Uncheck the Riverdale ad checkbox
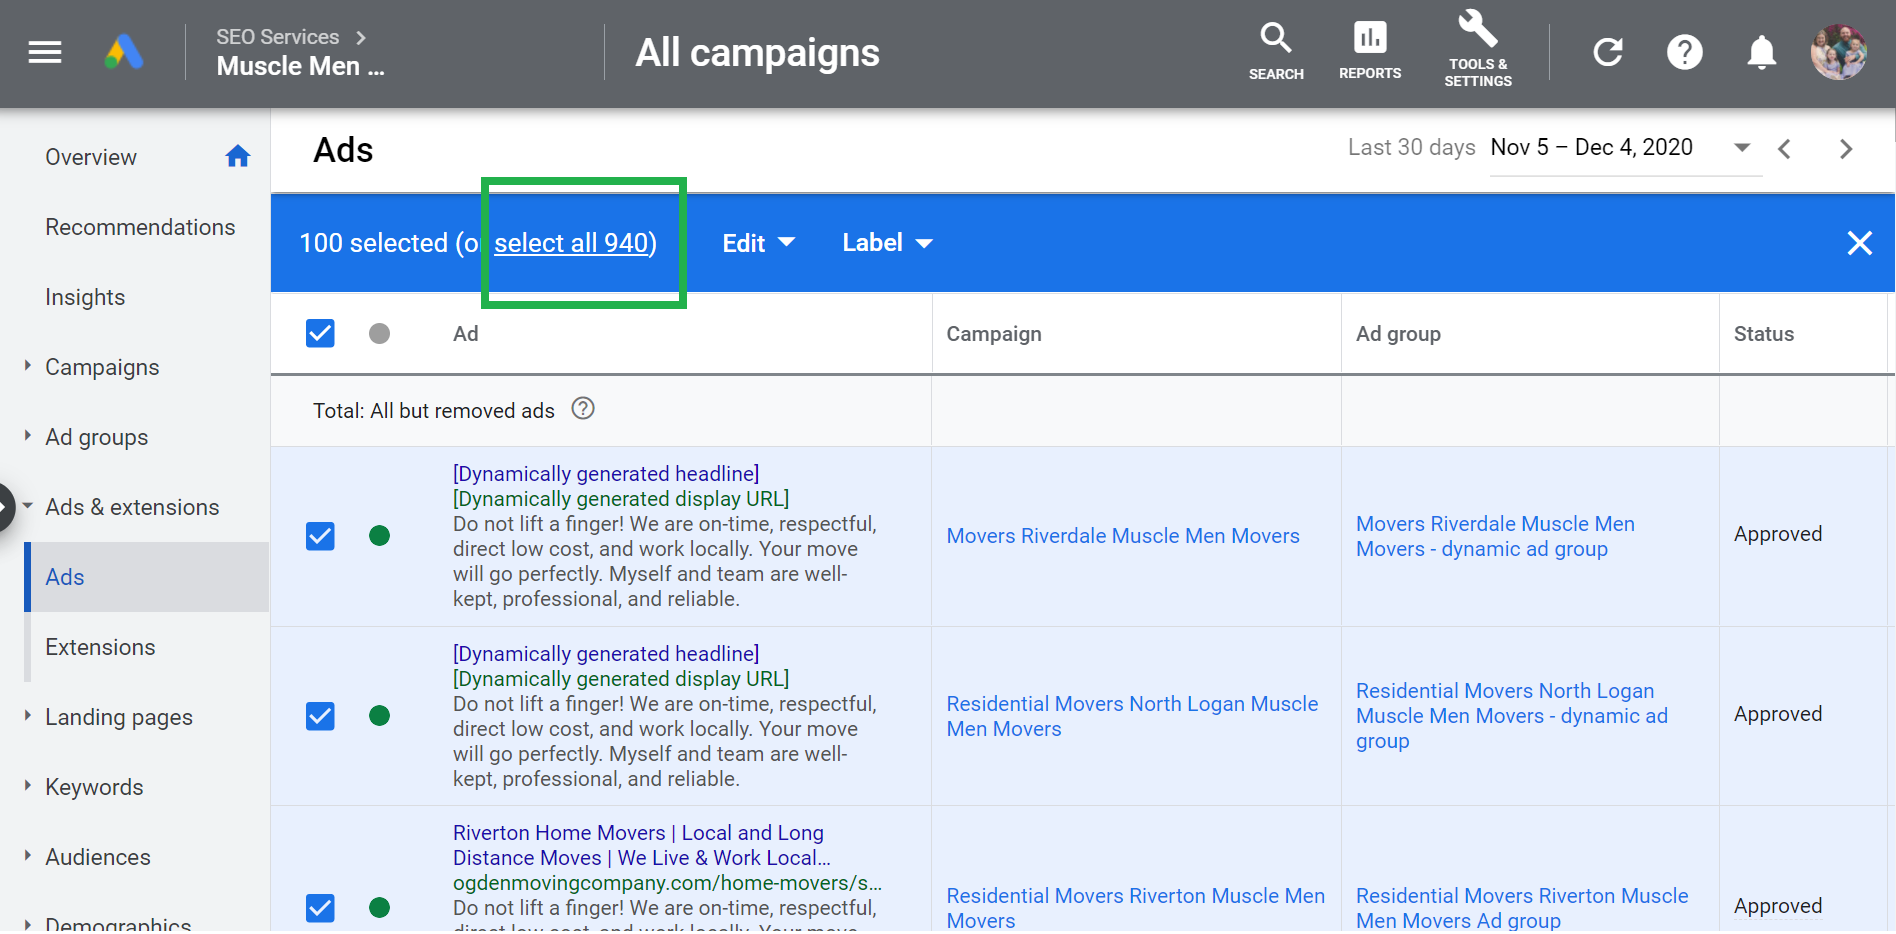This screenshot has width=1896, height=934. [320, 536]
